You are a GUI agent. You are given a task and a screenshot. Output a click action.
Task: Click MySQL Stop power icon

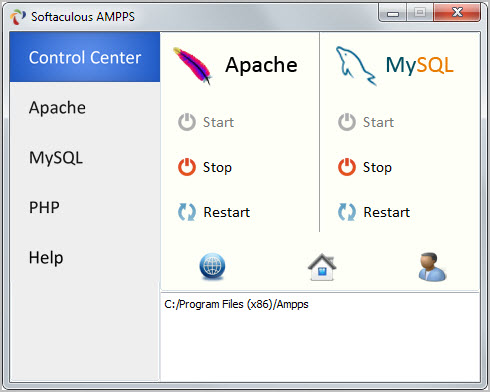coord(347,167)
